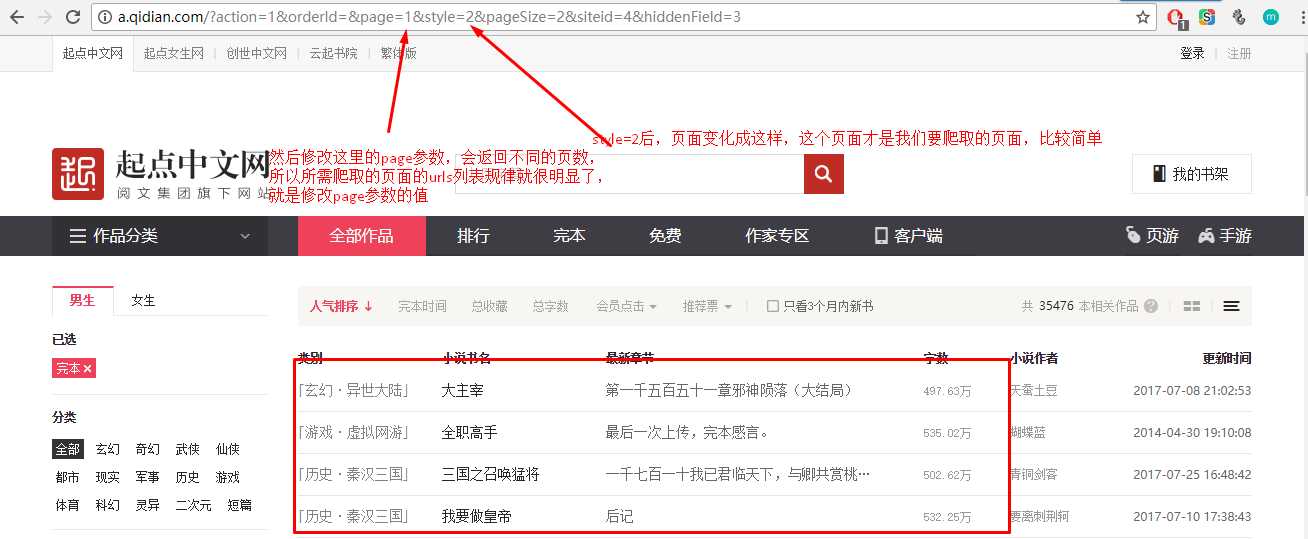1308x539 pixels.
Task: Open 页游 web games link
Action: (1152, 236)
